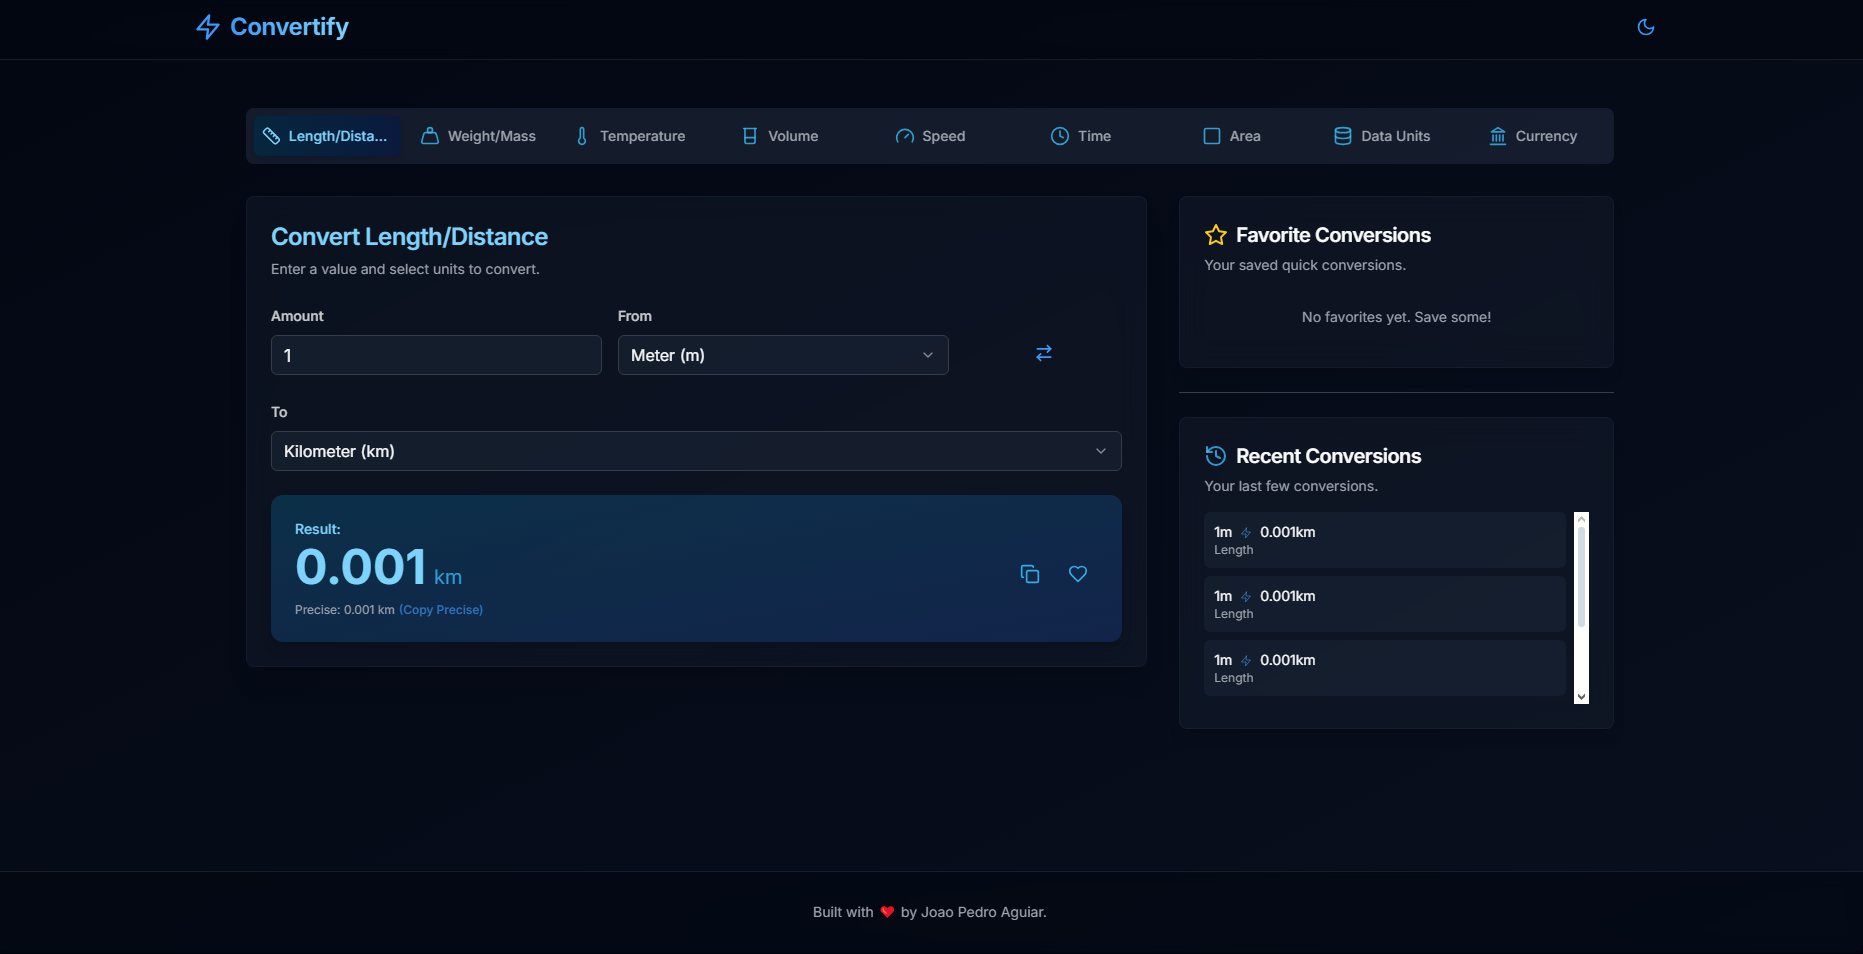
Task: Click the red heart in the footer
Action: point(887,912)
